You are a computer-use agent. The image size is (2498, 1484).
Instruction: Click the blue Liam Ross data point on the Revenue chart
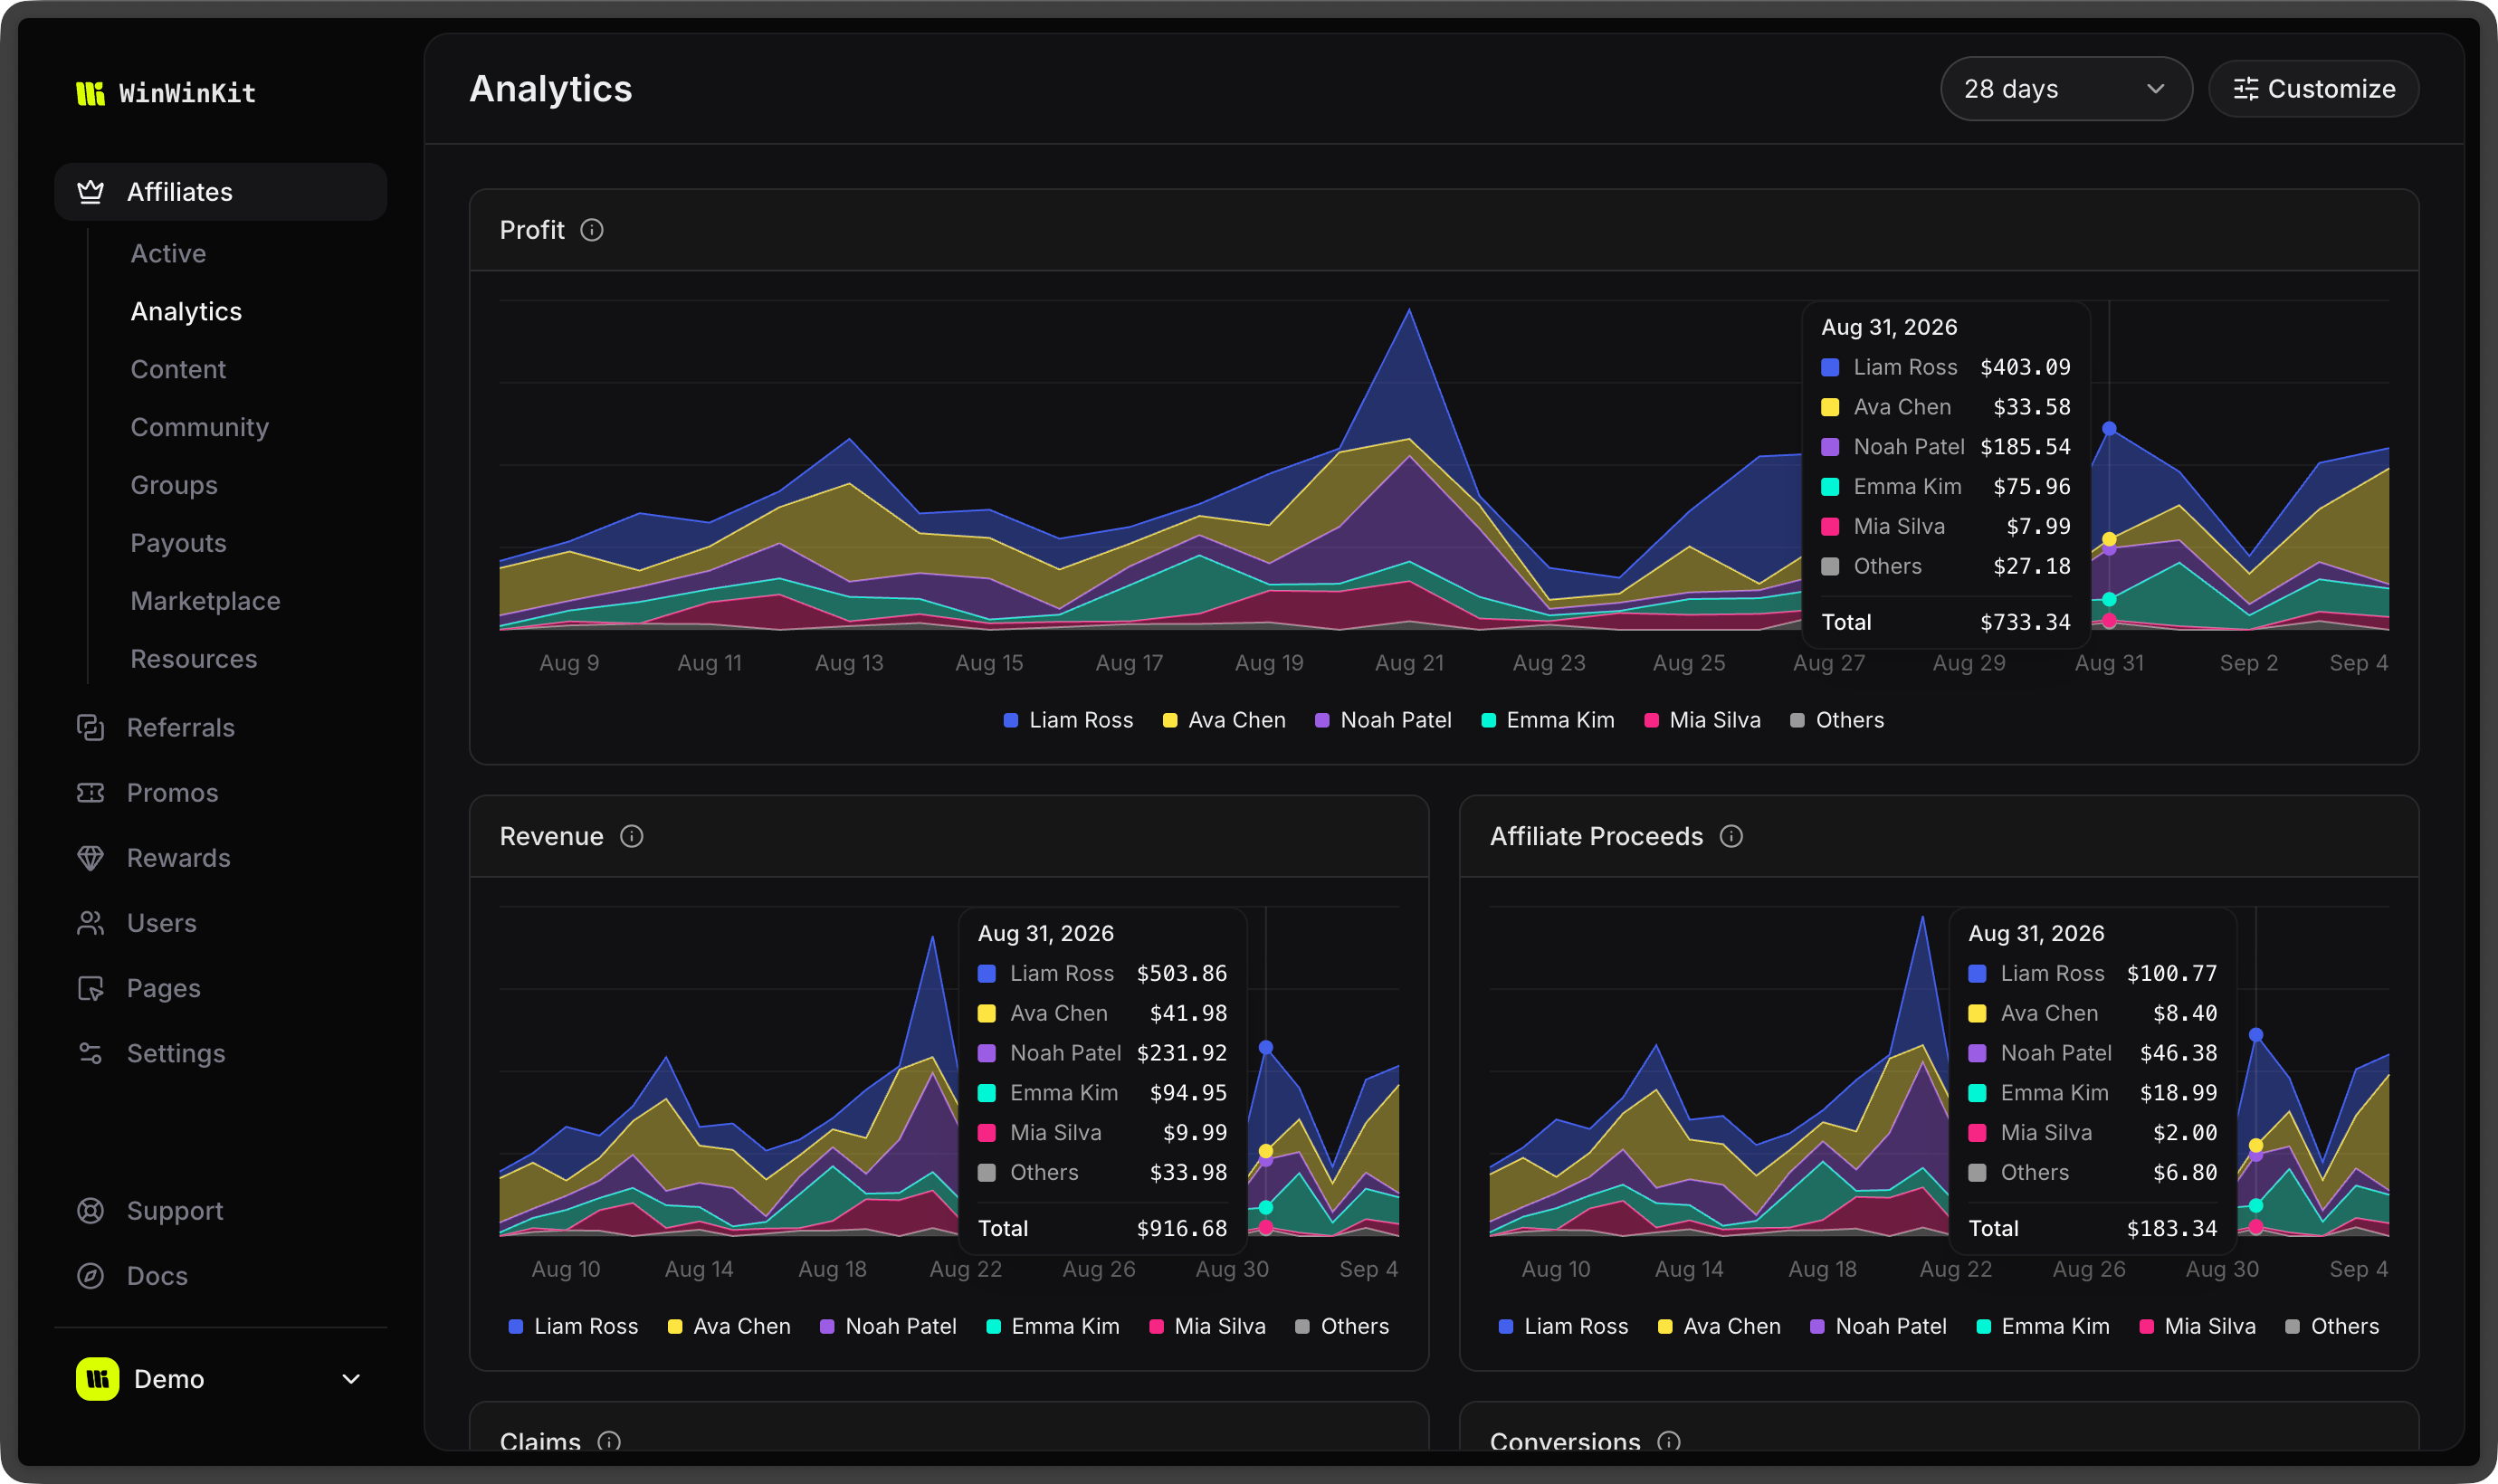[1266, 1047]
